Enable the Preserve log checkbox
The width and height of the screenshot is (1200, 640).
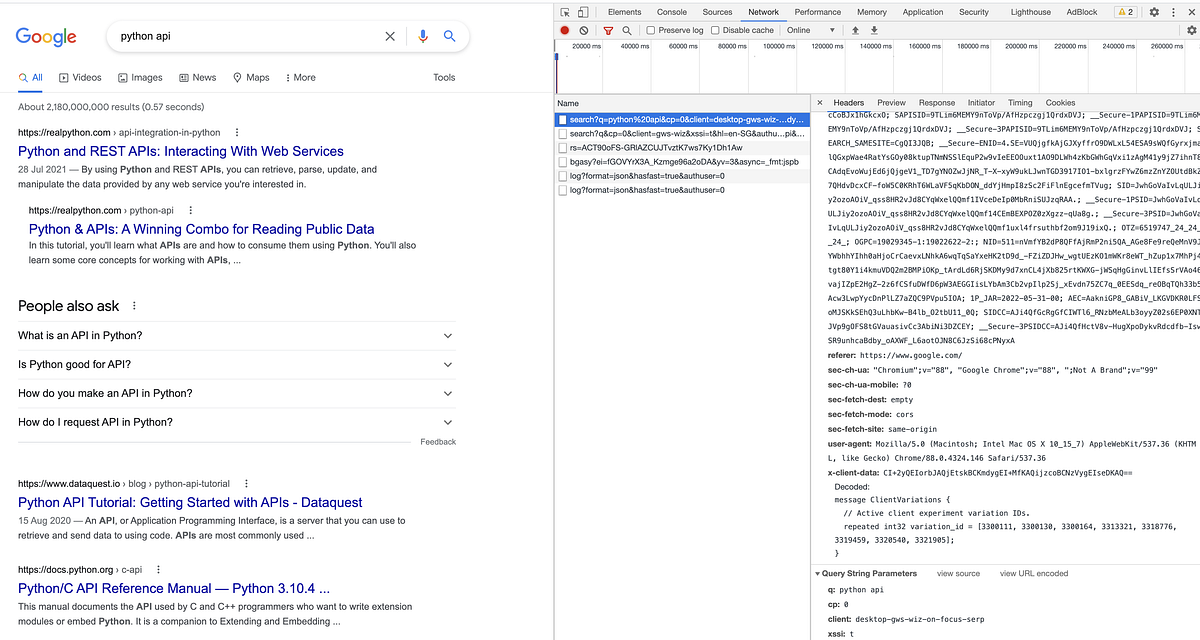(x=650, y=30)
